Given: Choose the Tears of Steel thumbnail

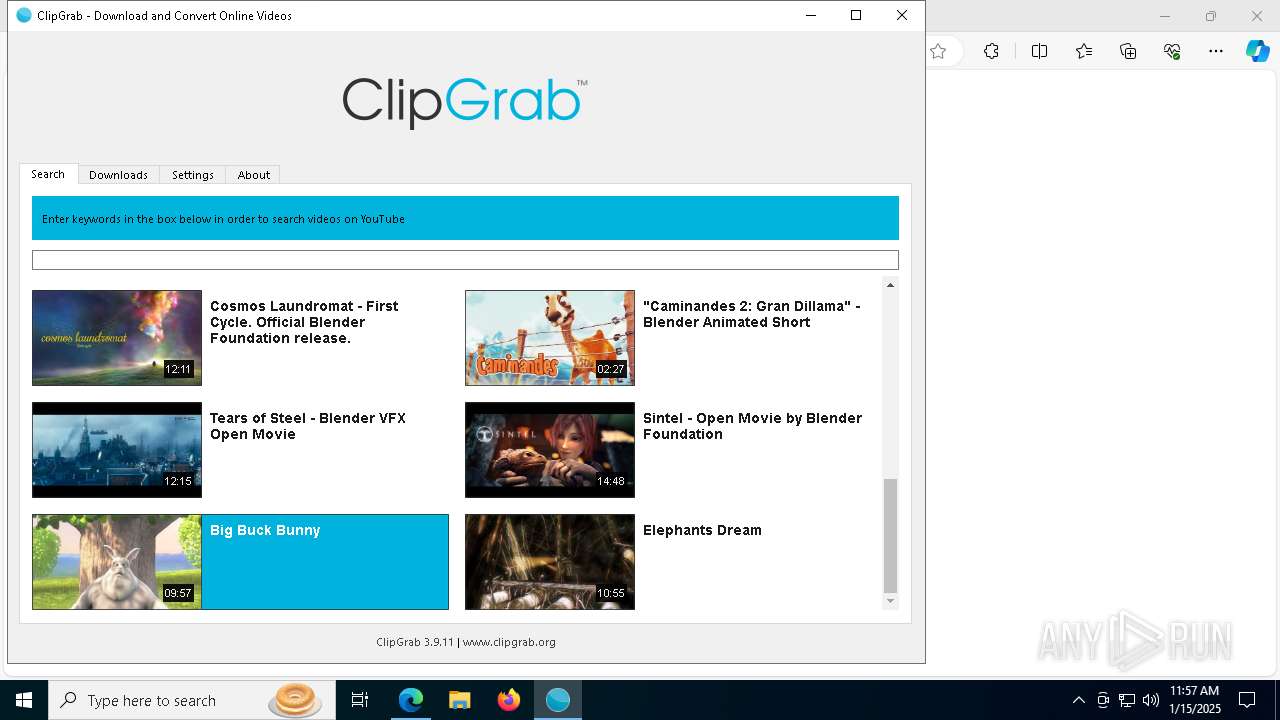Looking at the screenshot, I should coord(117,450).
